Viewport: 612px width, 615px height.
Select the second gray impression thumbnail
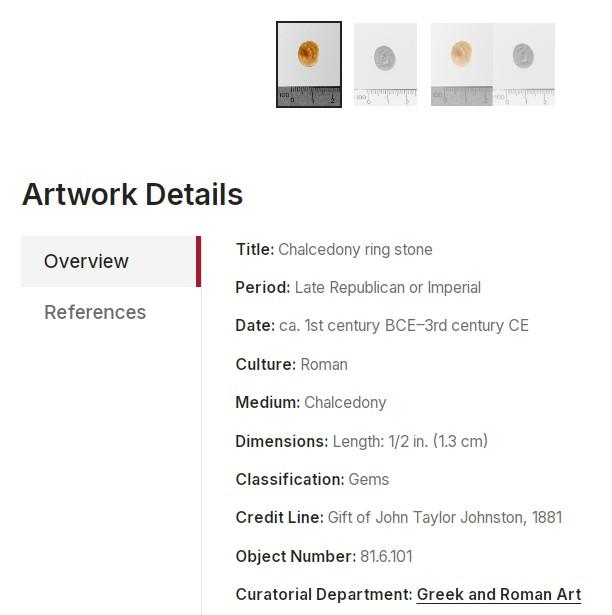click(x=385, y=64)
